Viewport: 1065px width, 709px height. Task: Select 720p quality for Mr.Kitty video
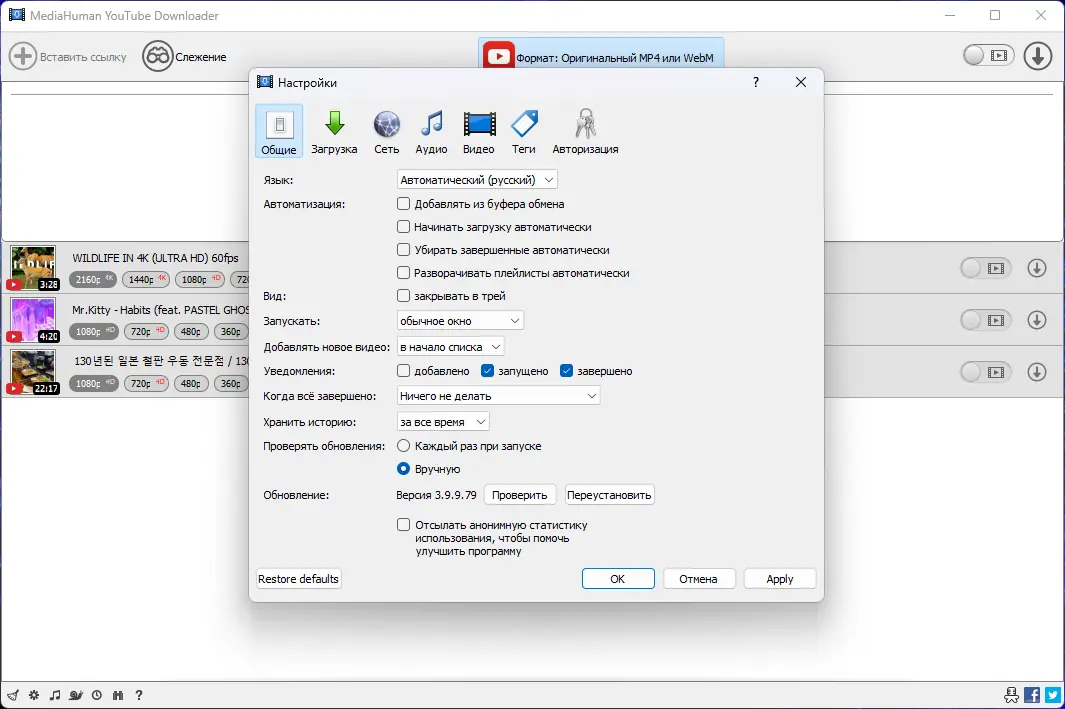click(147, 331)
